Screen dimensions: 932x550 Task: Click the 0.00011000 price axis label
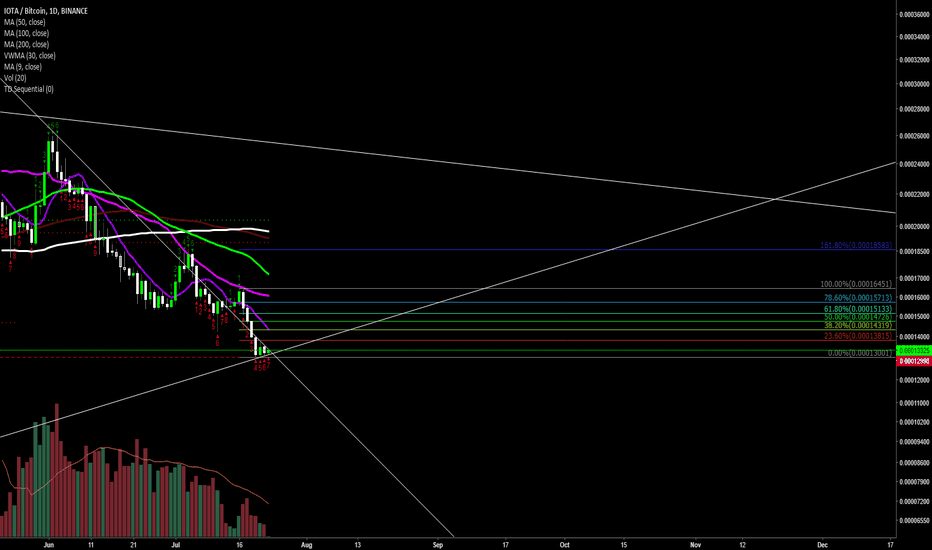pos(914,403)
